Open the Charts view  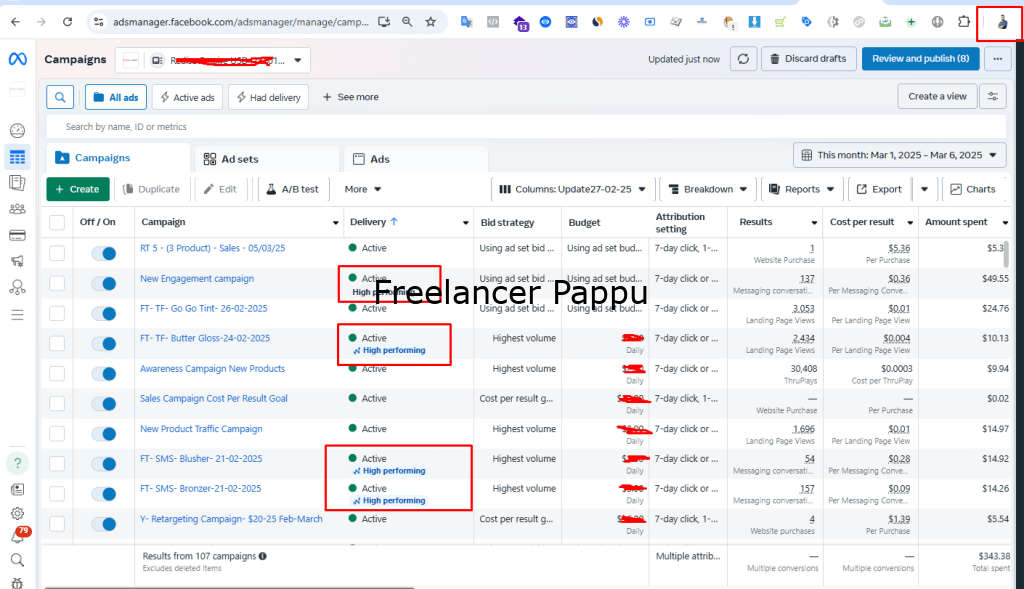coord(972,189)
